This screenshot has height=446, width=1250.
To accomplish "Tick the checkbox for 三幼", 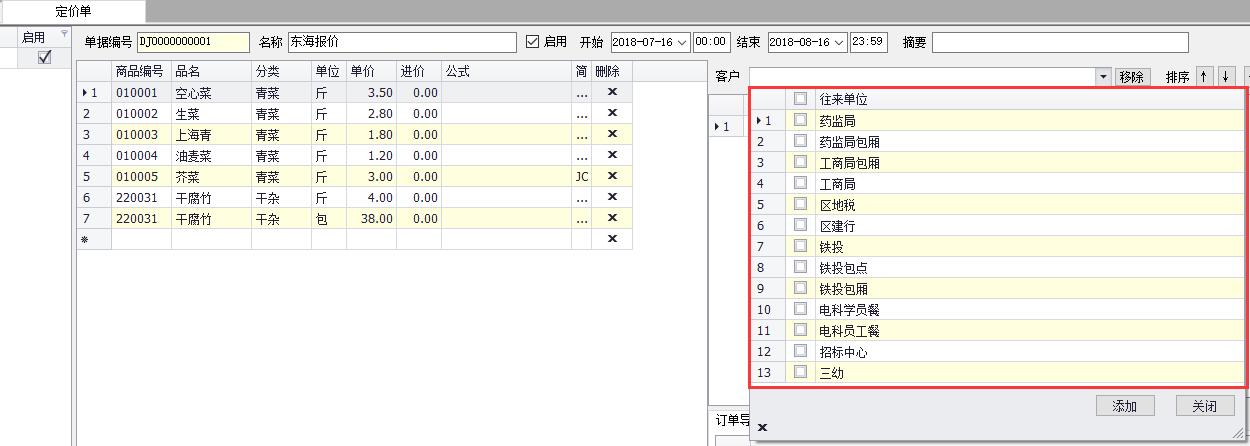I will pyautogui.click(x=800, y=372).
